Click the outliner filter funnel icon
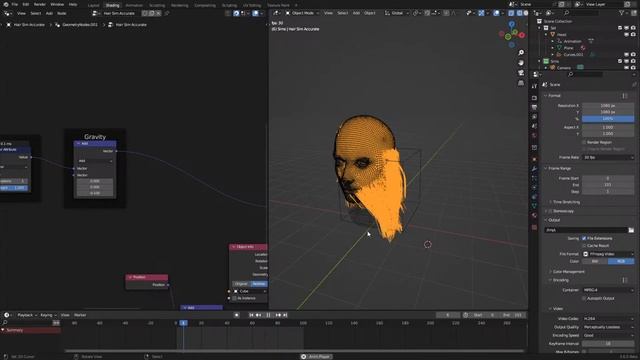This screenshot has height=360, width=640. click(621, 13)
